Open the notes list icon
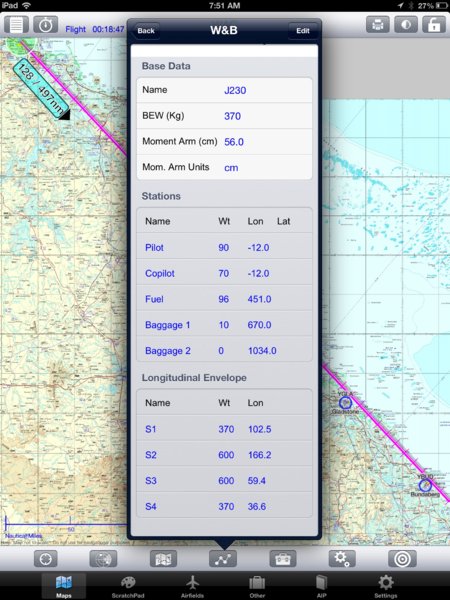Image resolution: width=450 pixels, height=600 pixels. coord(16,25)
